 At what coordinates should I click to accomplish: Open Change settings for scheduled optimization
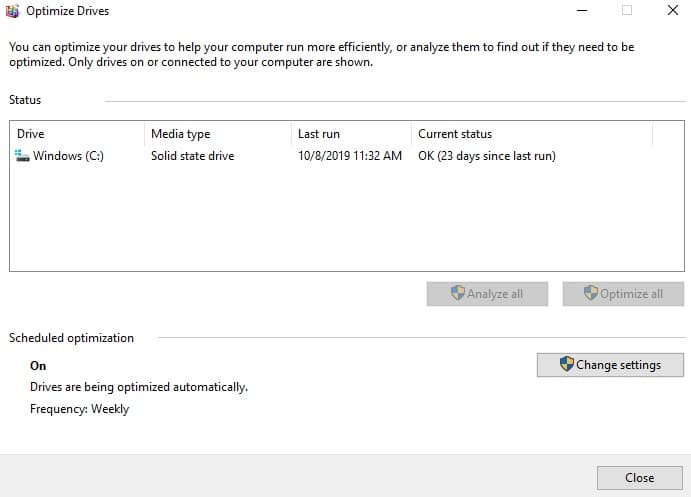610,365
